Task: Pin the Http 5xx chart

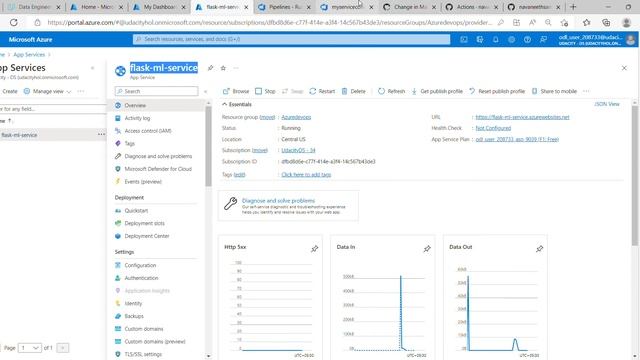Action: coord(314,249)
